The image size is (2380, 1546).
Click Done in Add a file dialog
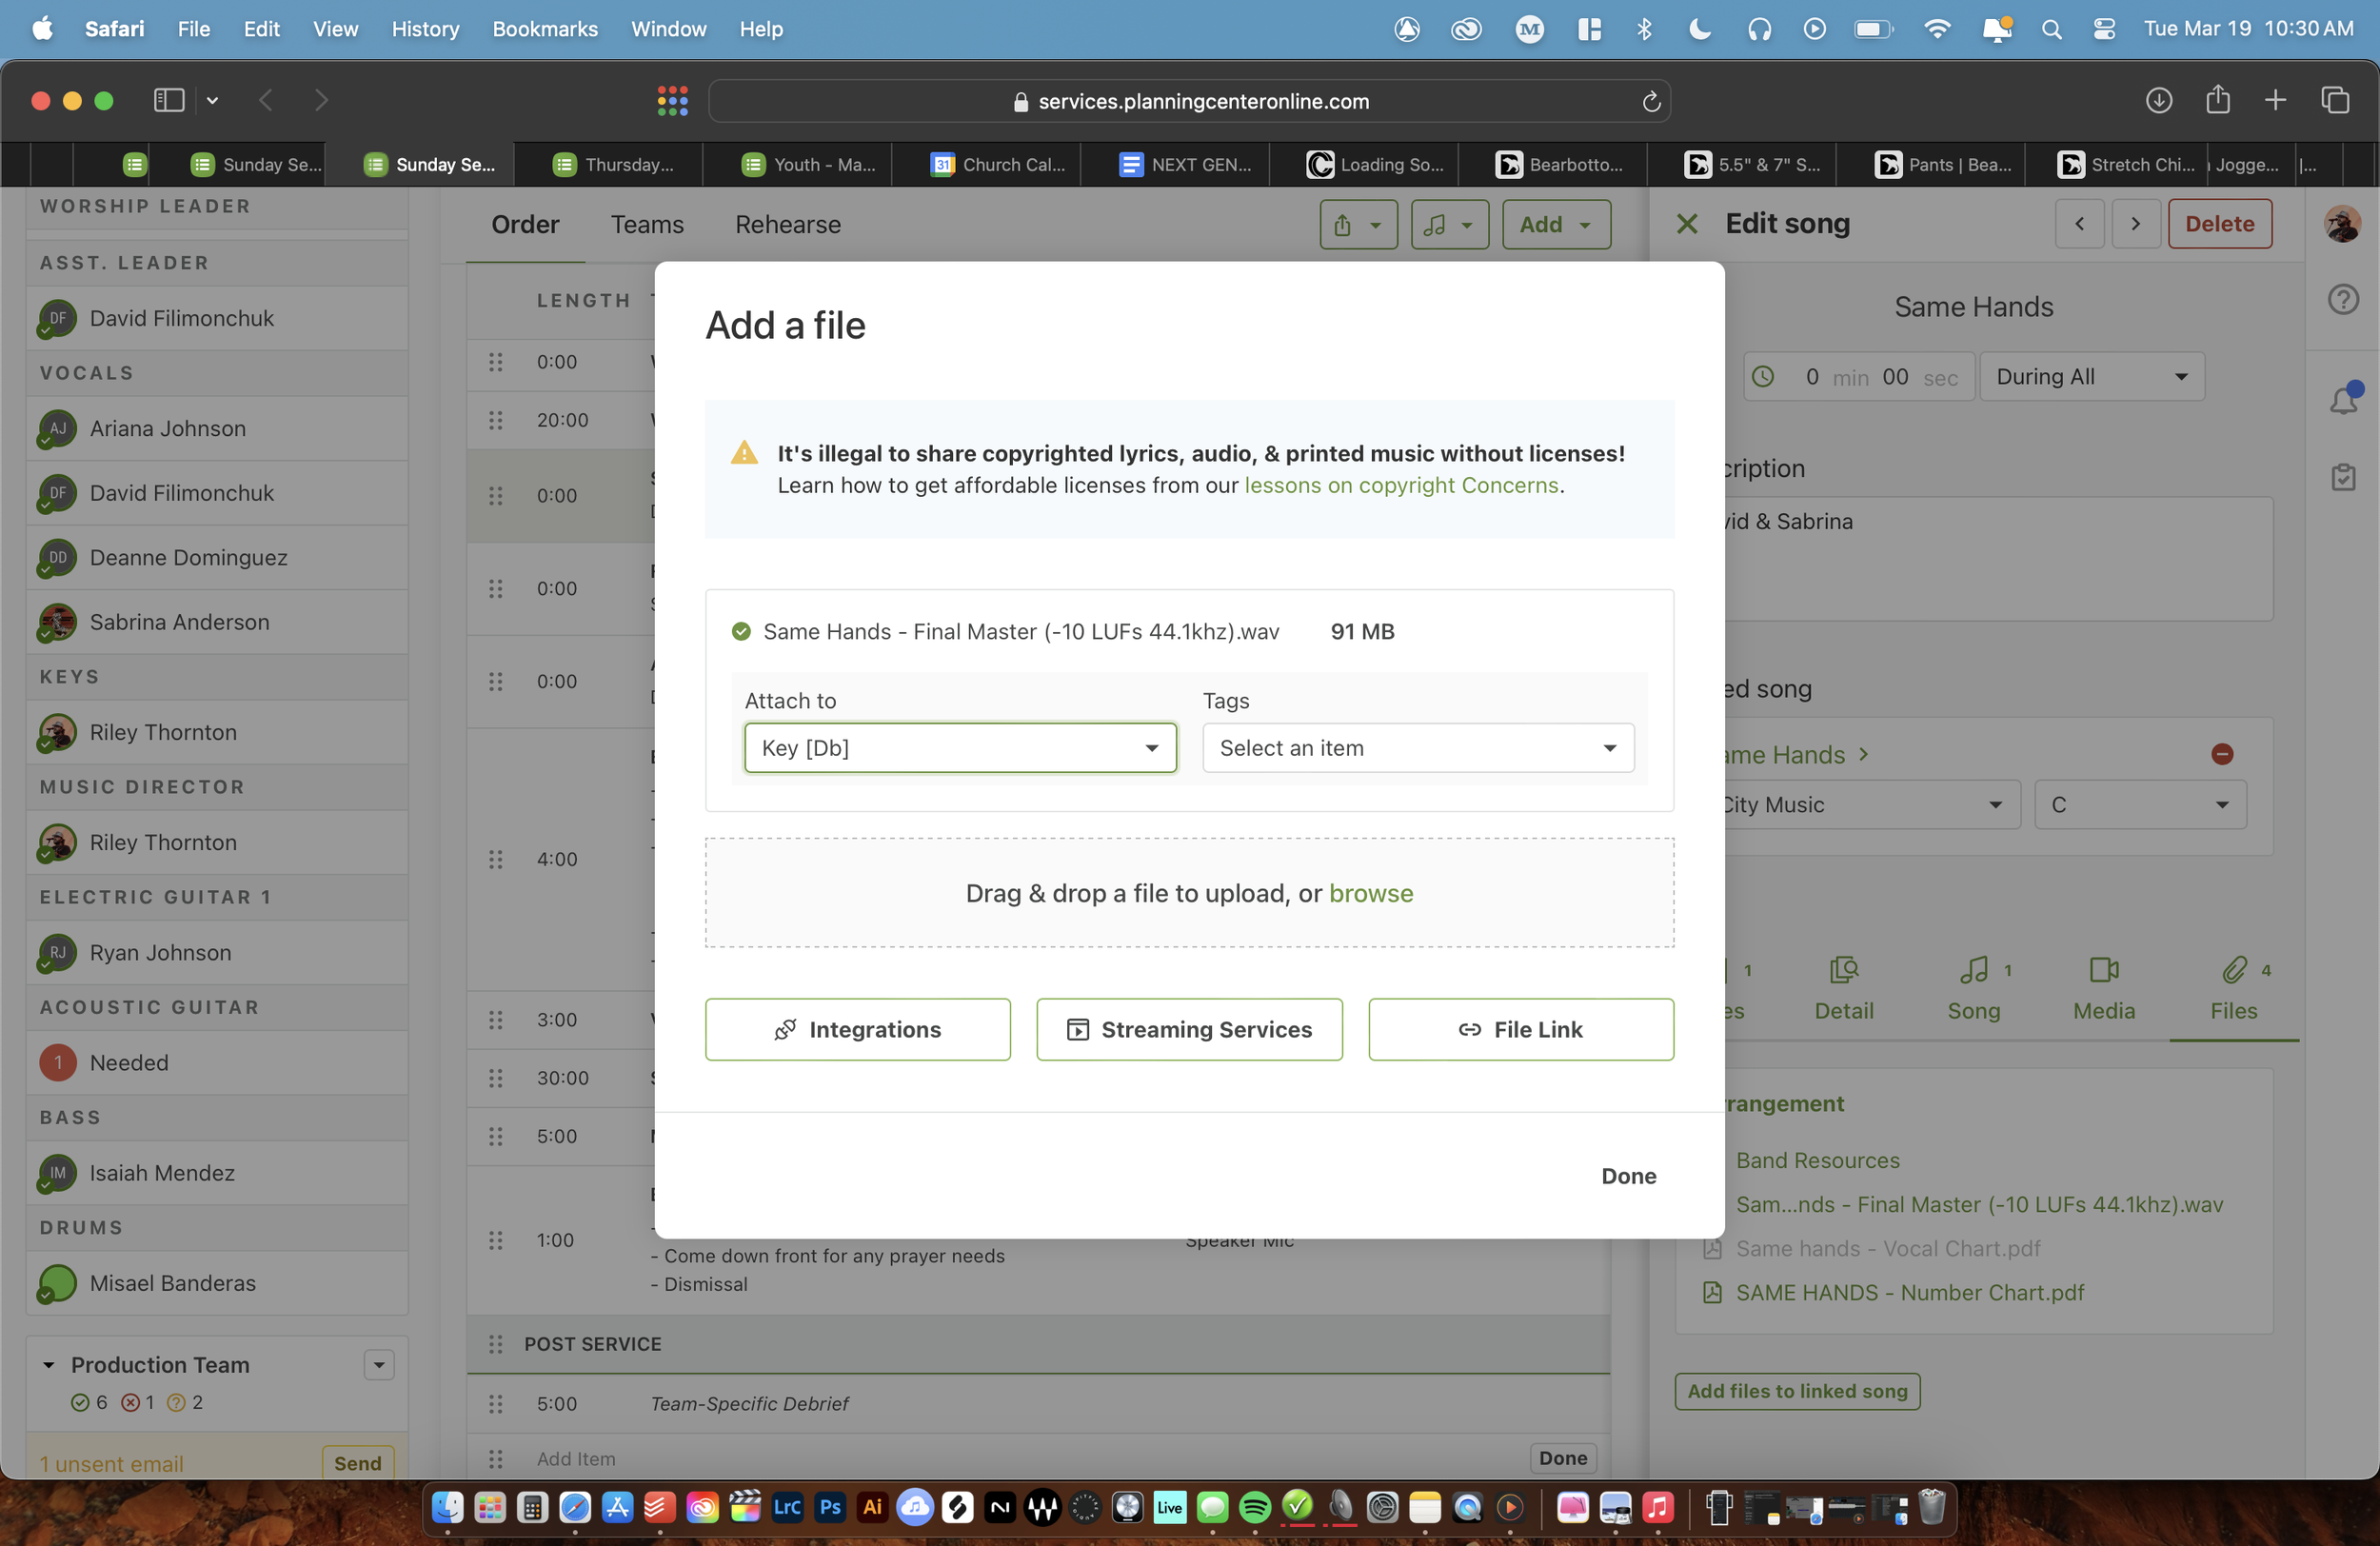coord(1628,1176)
